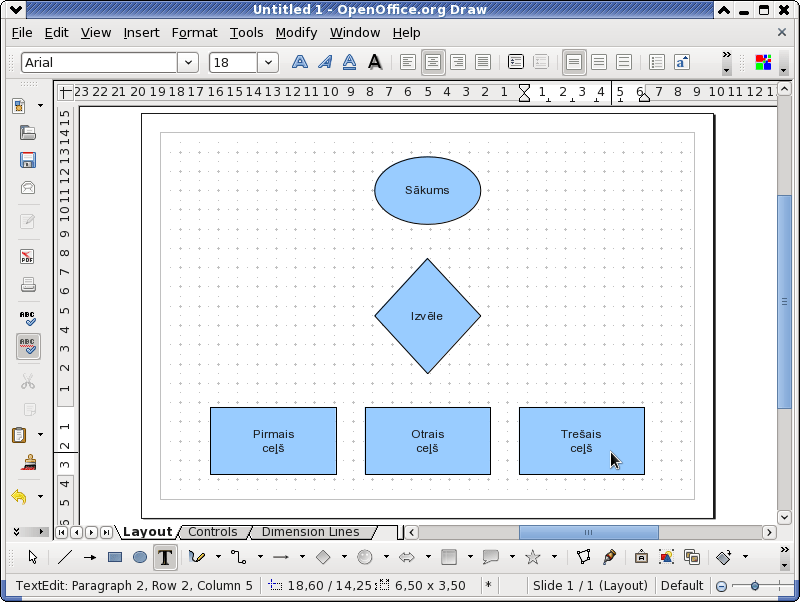Print the file directly
800x602 pixels.
28,284
